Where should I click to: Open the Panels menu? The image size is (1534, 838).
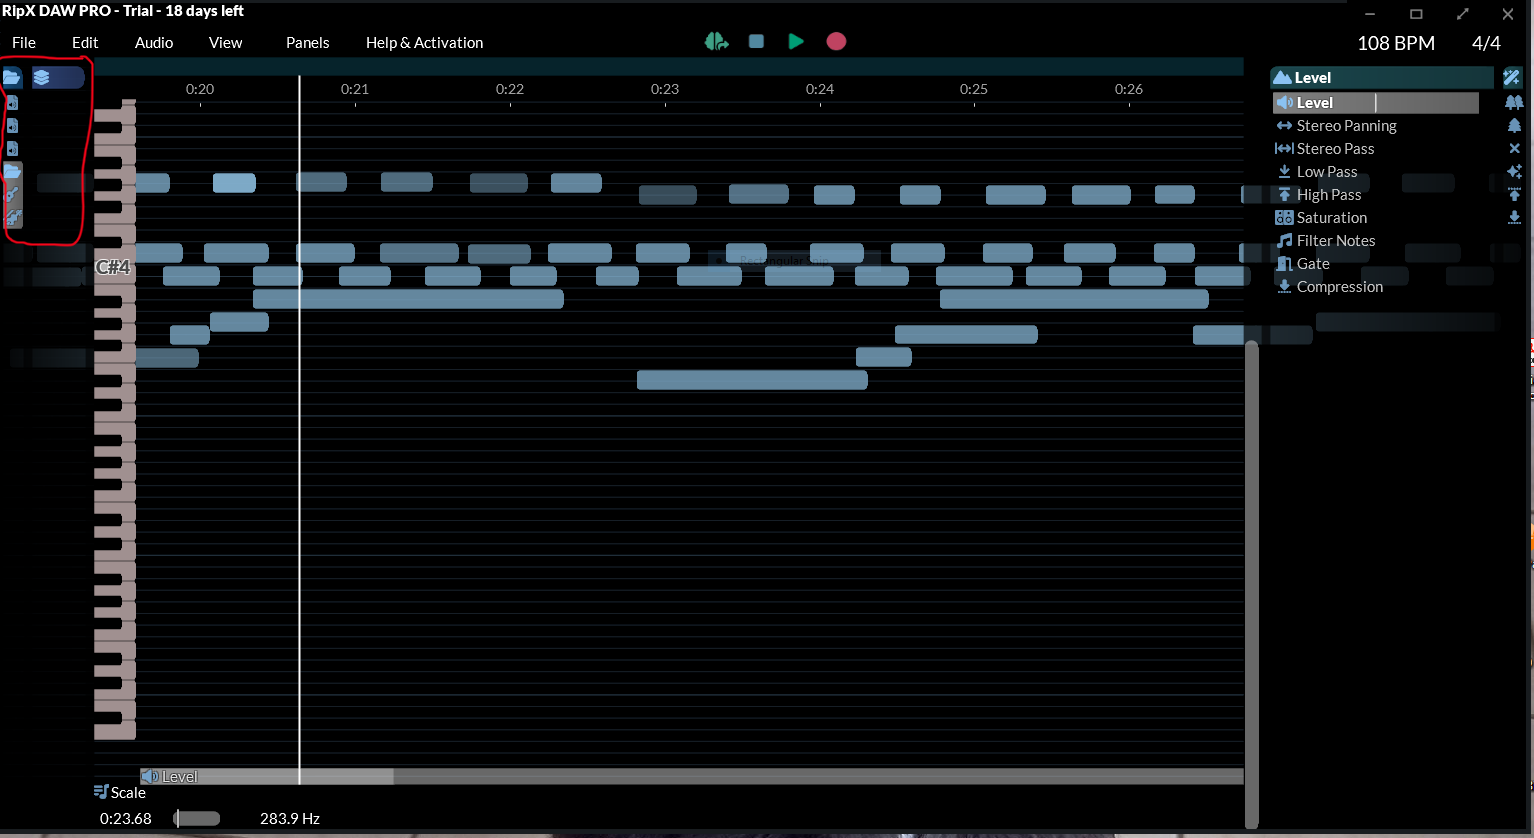pyautogui.click(x=307, y=43)
